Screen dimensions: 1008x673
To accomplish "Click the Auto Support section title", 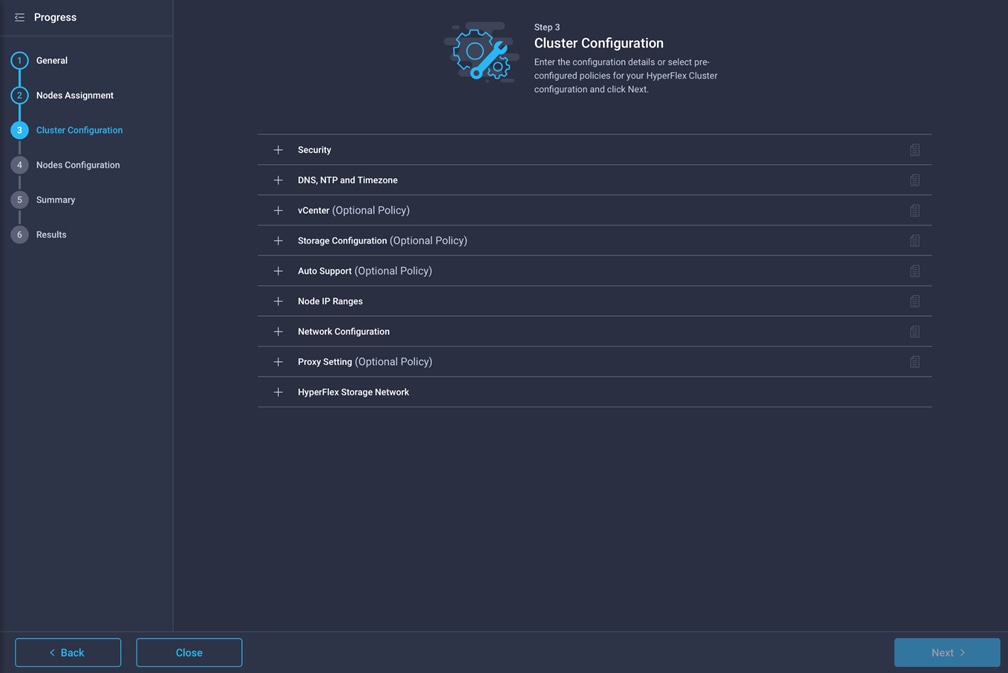I will [364, 271].
